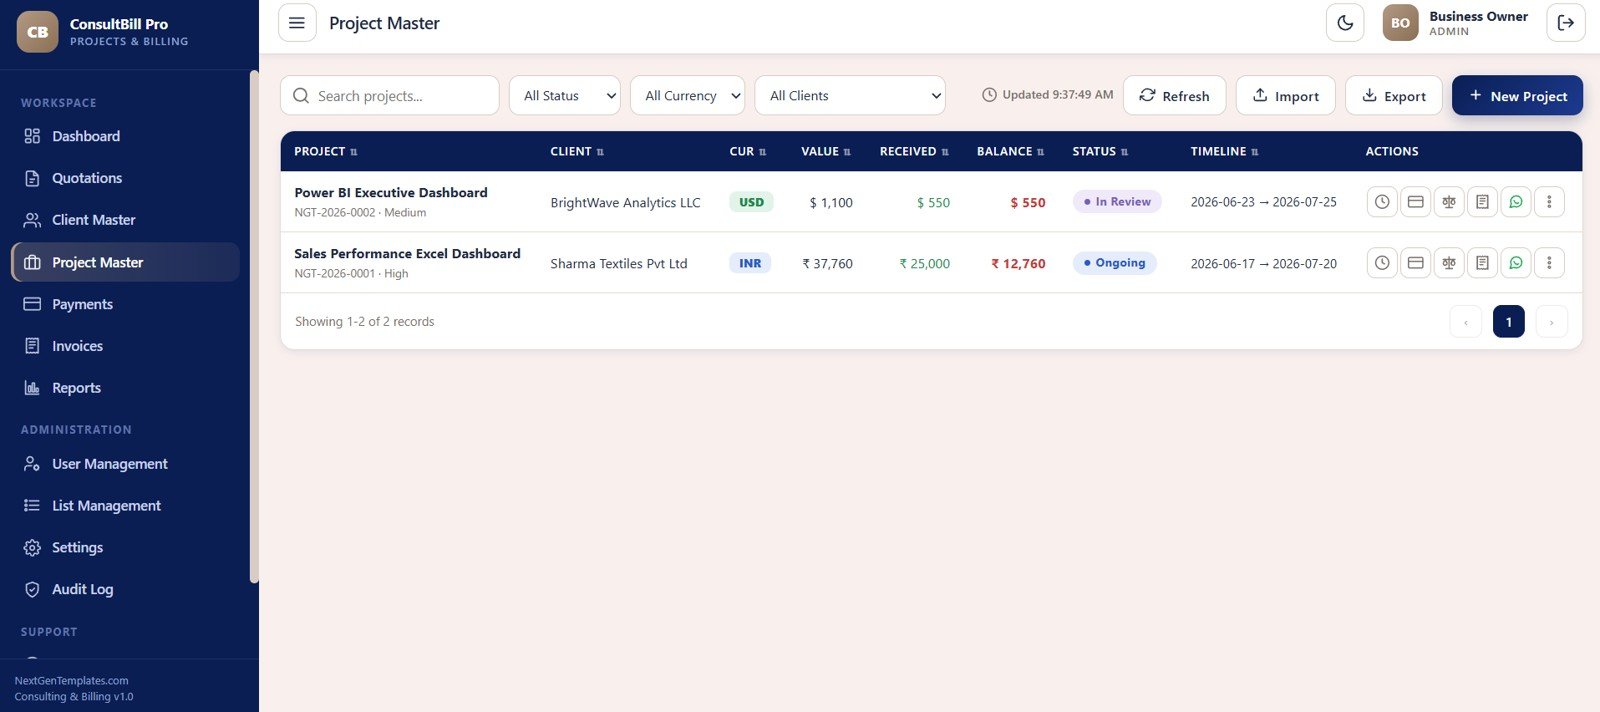This screenshot has width=1600, height=712.
Task: Click the BO user avatar
Action: (x=1401, y=23)
